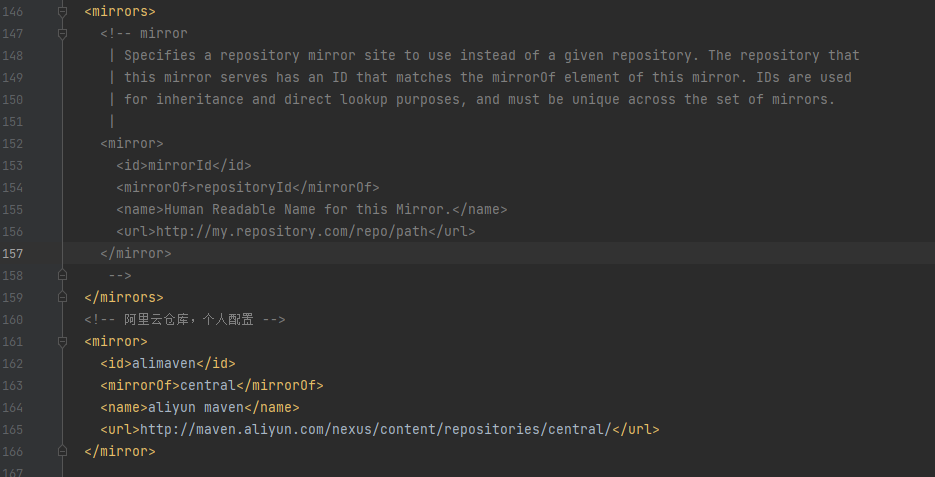Image resolution: width=935 pixels, height=477 pixels.
Task: Click line number 151 in the gutter
Action: tap(12, 122)
